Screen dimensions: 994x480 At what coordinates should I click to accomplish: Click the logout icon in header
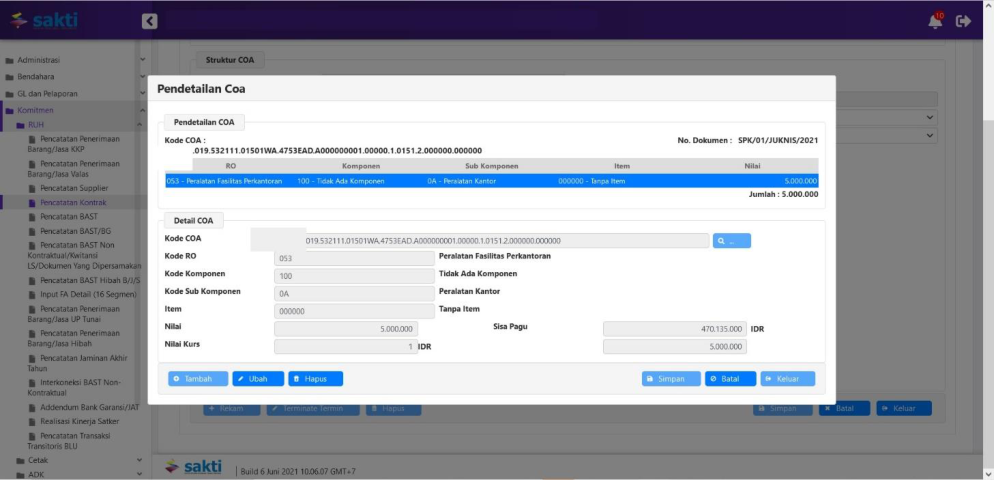[x=963, y=21]
